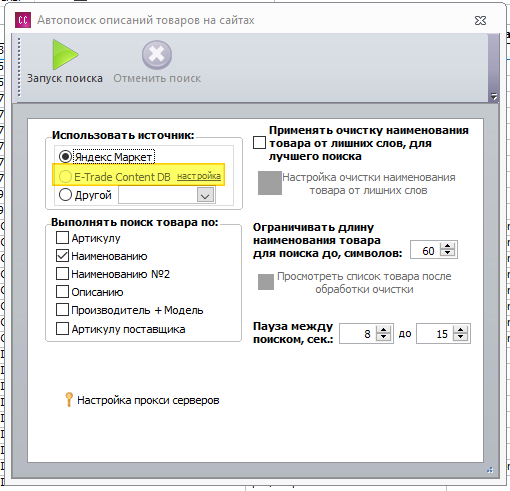Viewport: 510px width, 491px height.
Task: Click the grey square icon for name cleanup settings
Action: coord(270,183)
